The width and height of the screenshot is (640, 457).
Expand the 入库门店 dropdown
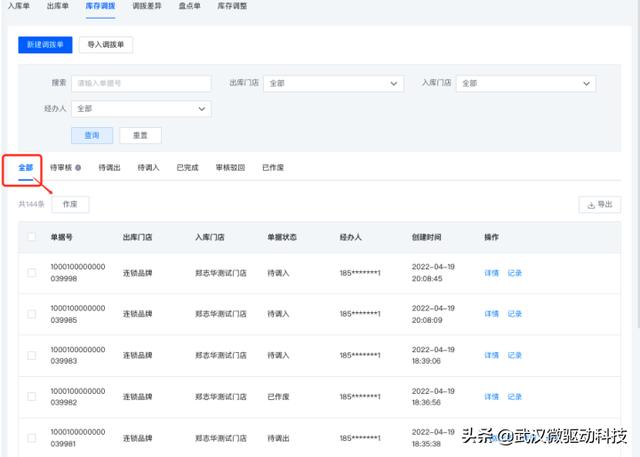526,84
